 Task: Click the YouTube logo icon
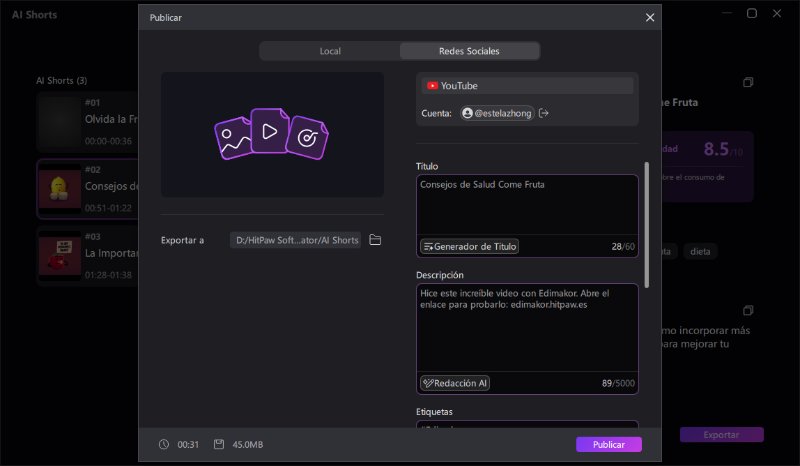click(432, 86)
